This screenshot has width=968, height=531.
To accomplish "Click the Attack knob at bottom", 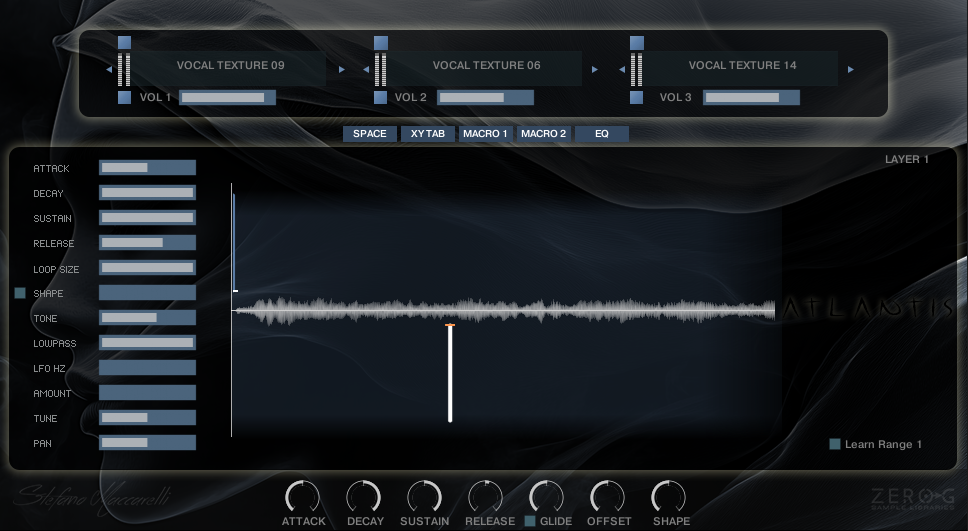I will [x=303, y=497].
